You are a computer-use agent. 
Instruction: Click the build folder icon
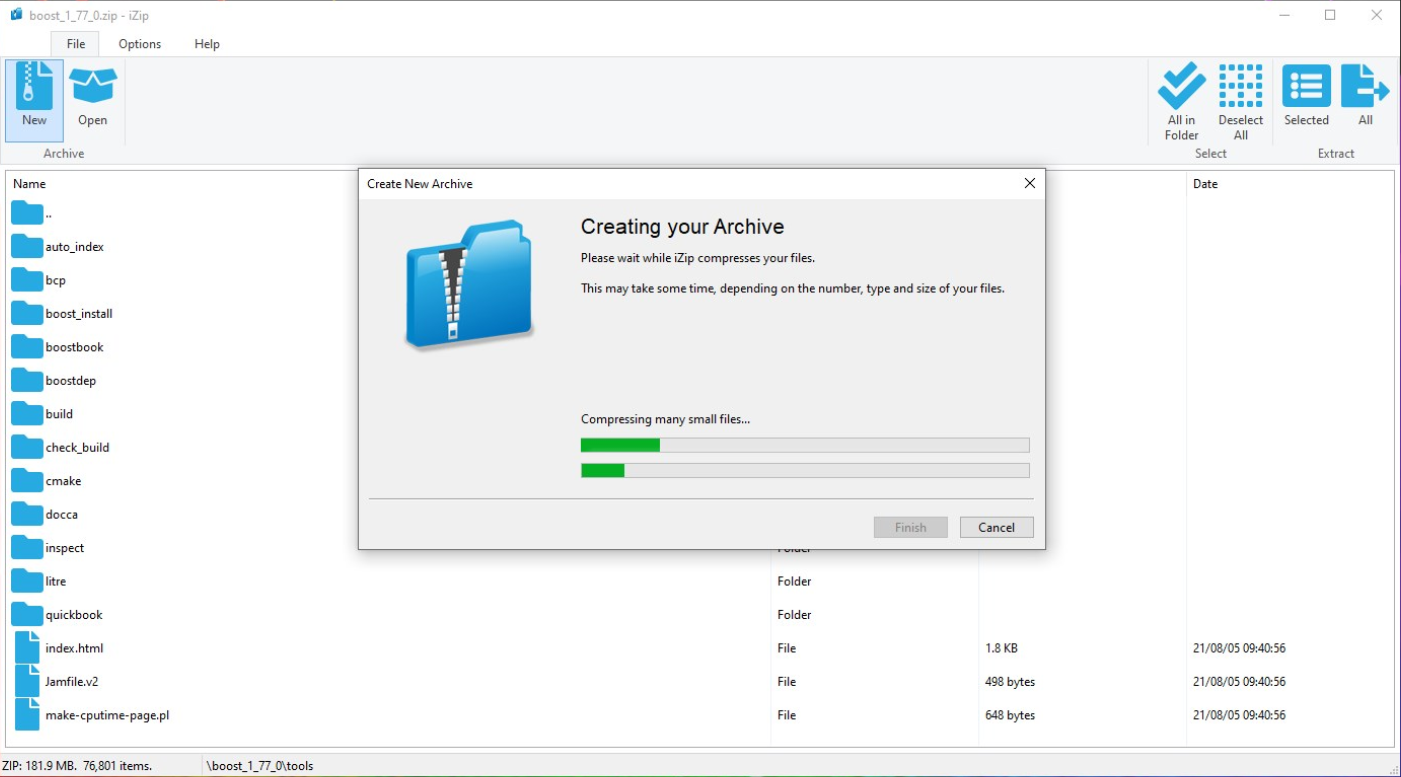pyautogui.click(x=27, y=414)
